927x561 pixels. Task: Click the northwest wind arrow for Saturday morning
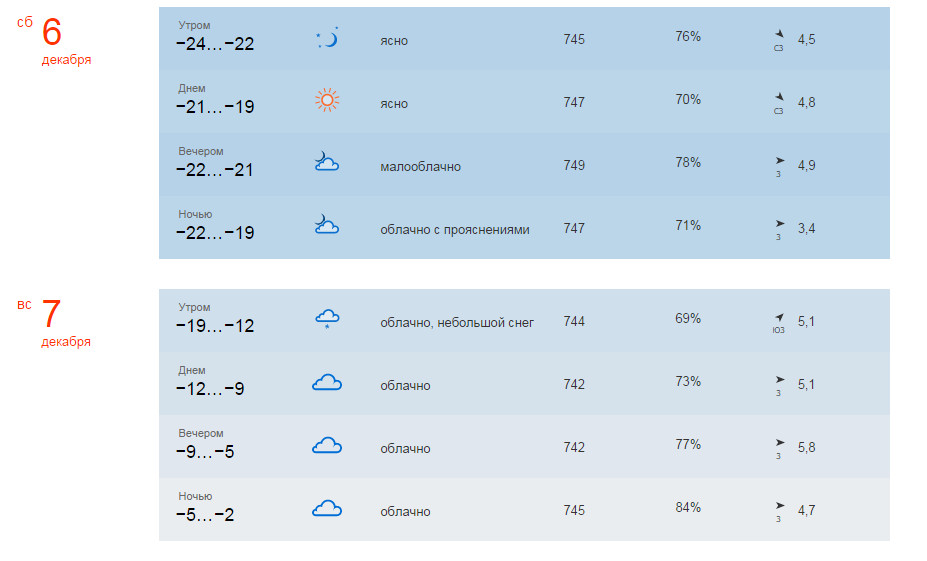[x=779, y=34]
